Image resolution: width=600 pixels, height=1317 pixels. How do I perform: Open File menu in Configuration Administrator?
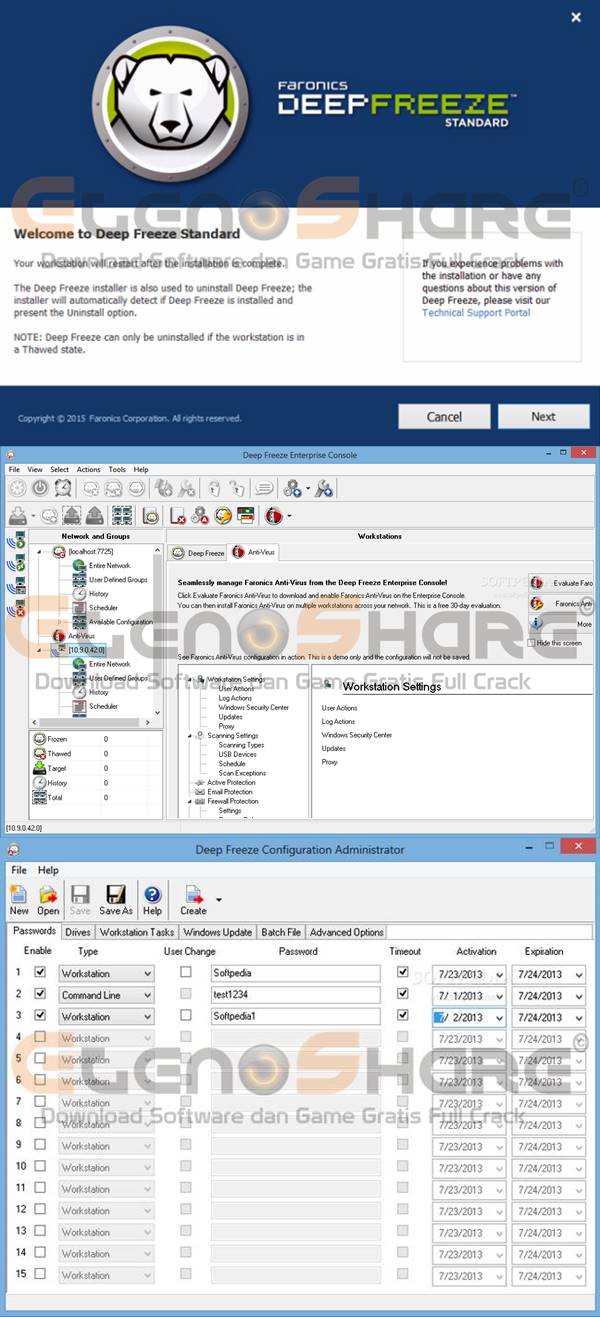[18, 870]
